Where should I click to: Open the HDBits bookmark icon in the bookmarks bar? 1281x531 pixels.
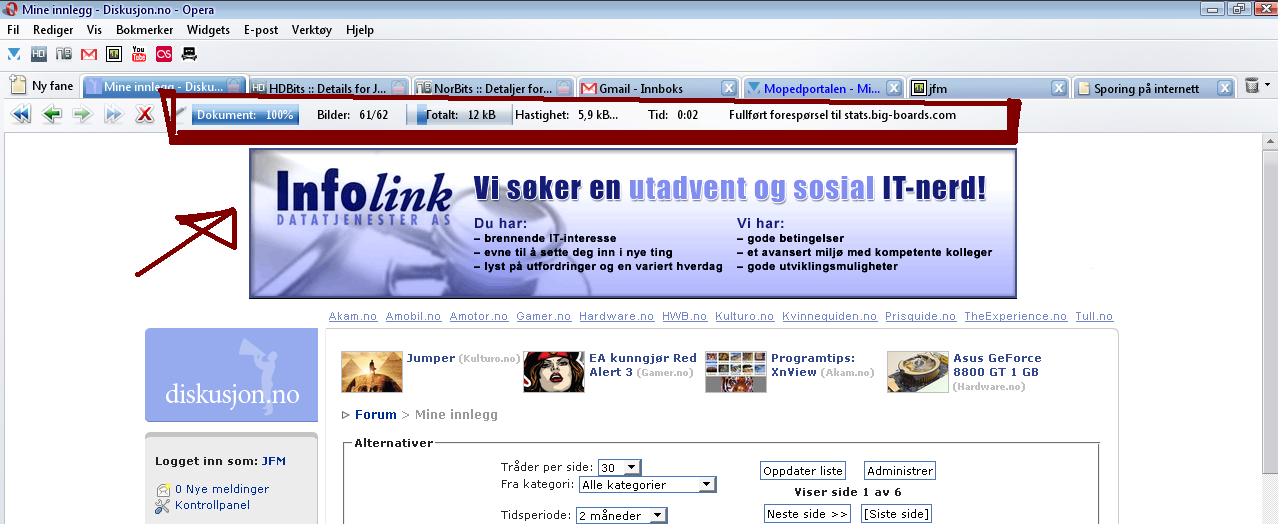coord(39,53)
